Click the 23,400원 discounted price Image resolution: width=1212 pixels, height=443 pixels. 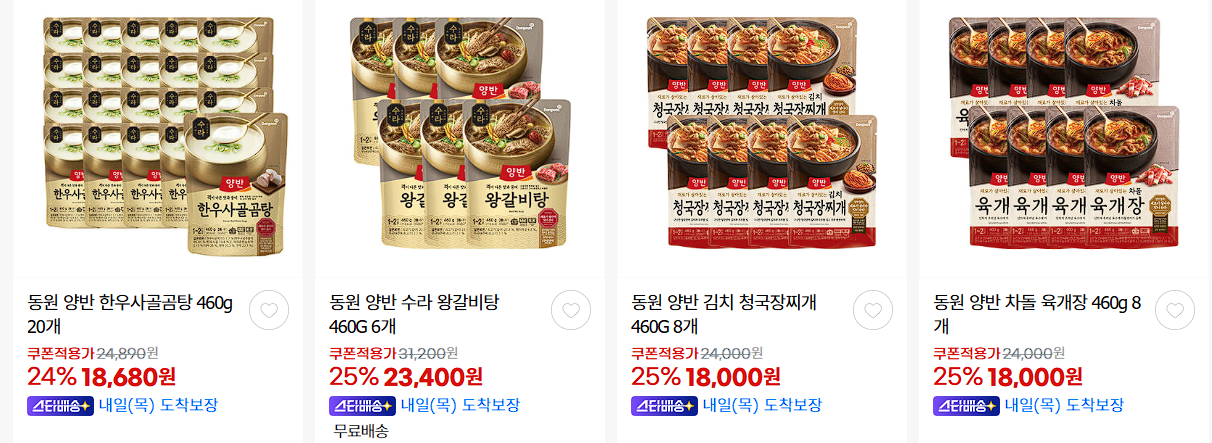(433, 377)
